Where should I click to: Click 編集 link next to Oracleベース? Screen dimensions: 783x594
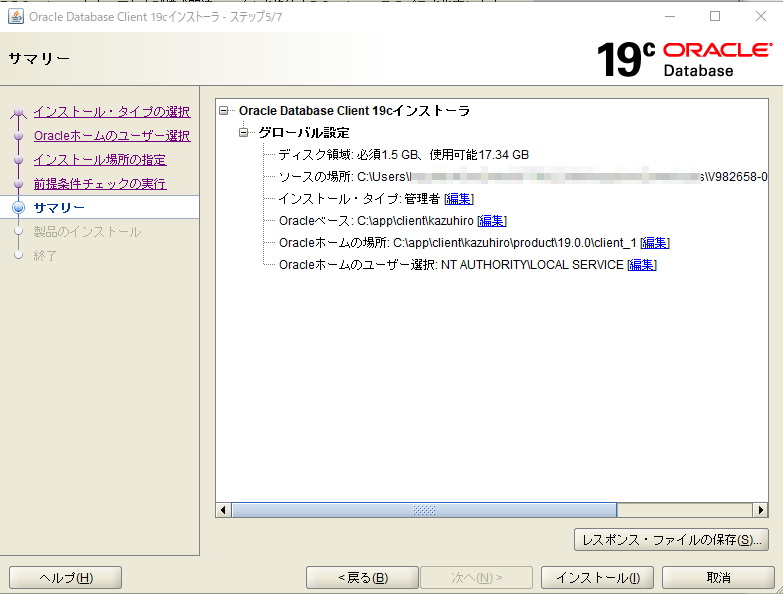tap(492, 221)
